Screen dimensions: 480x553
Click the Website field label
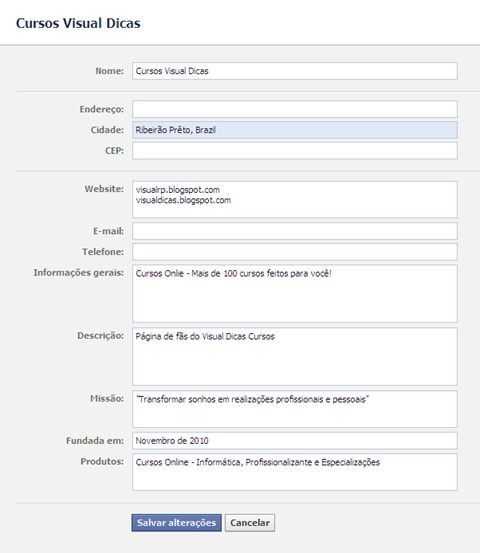point(104,189)
